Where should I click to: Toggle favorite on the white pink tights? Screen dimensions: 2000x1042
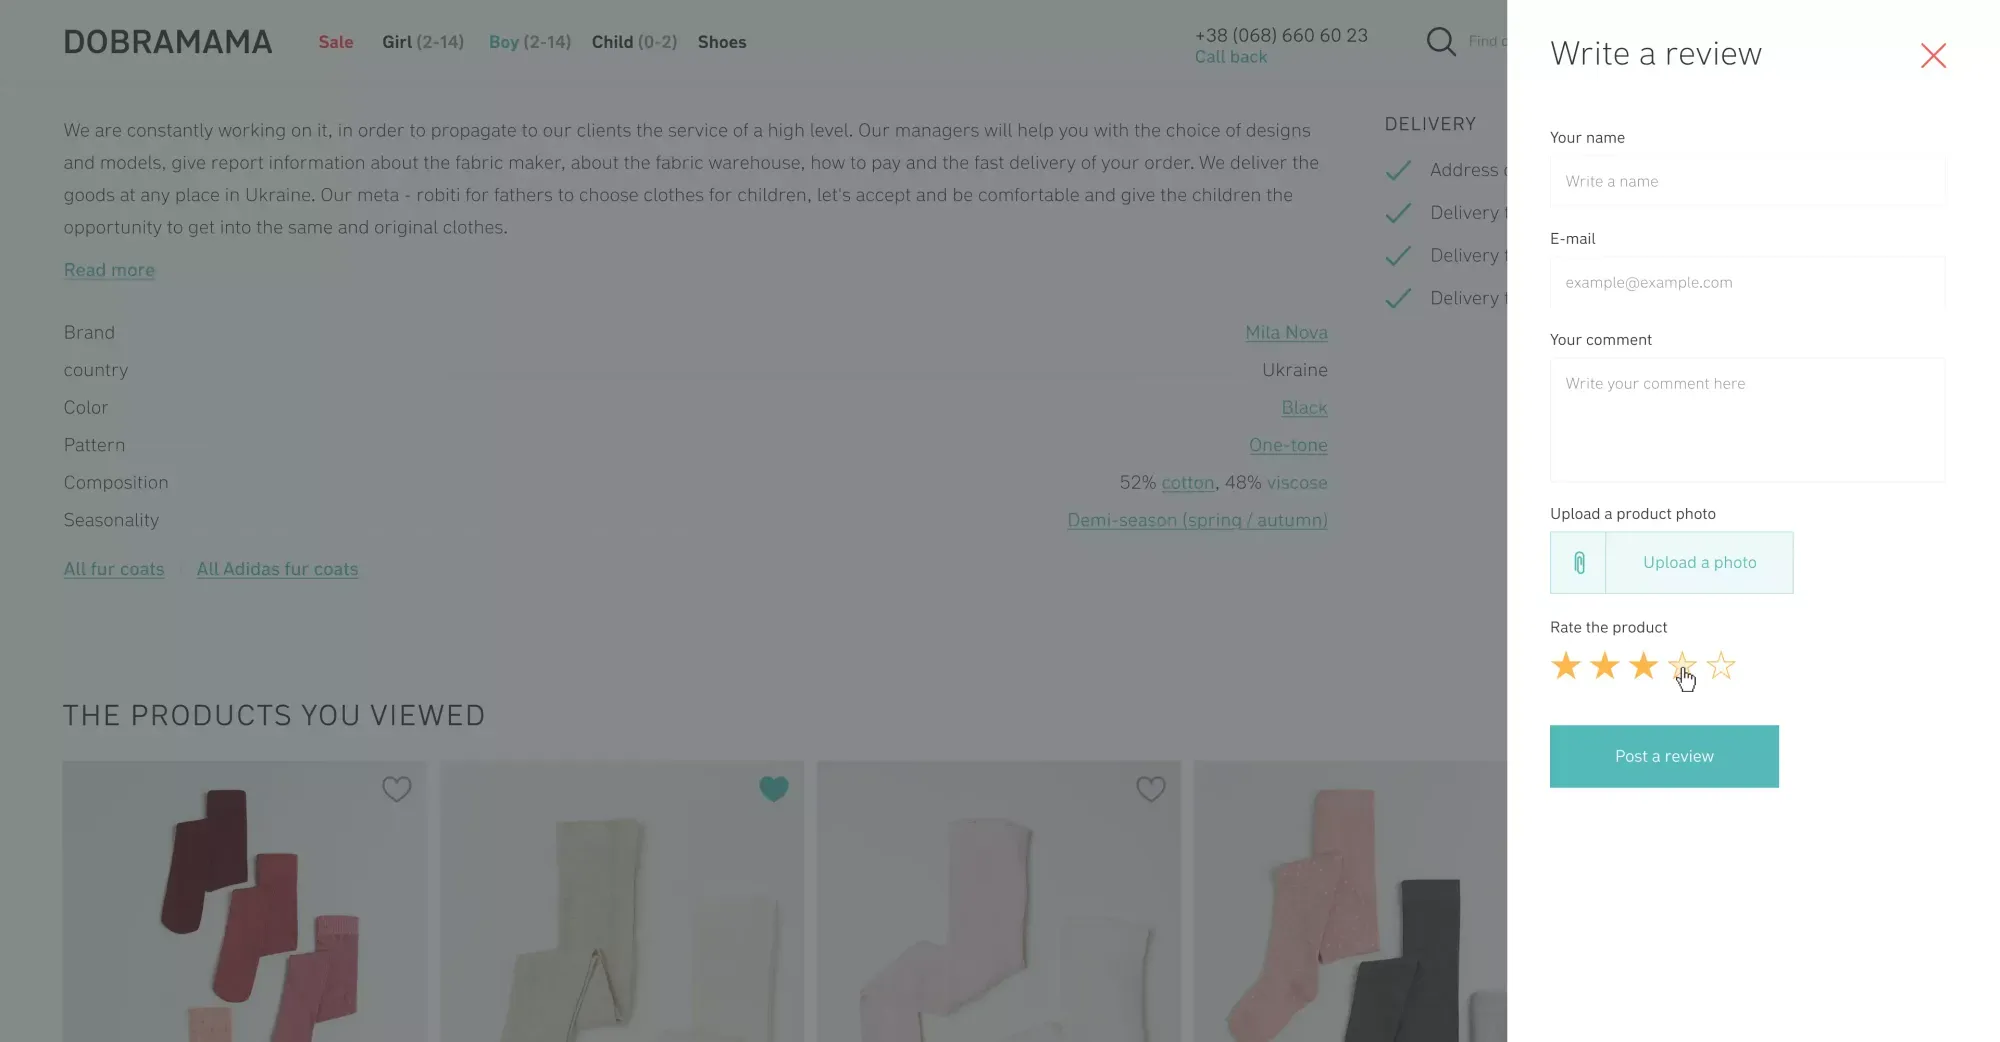[1151, 789]
